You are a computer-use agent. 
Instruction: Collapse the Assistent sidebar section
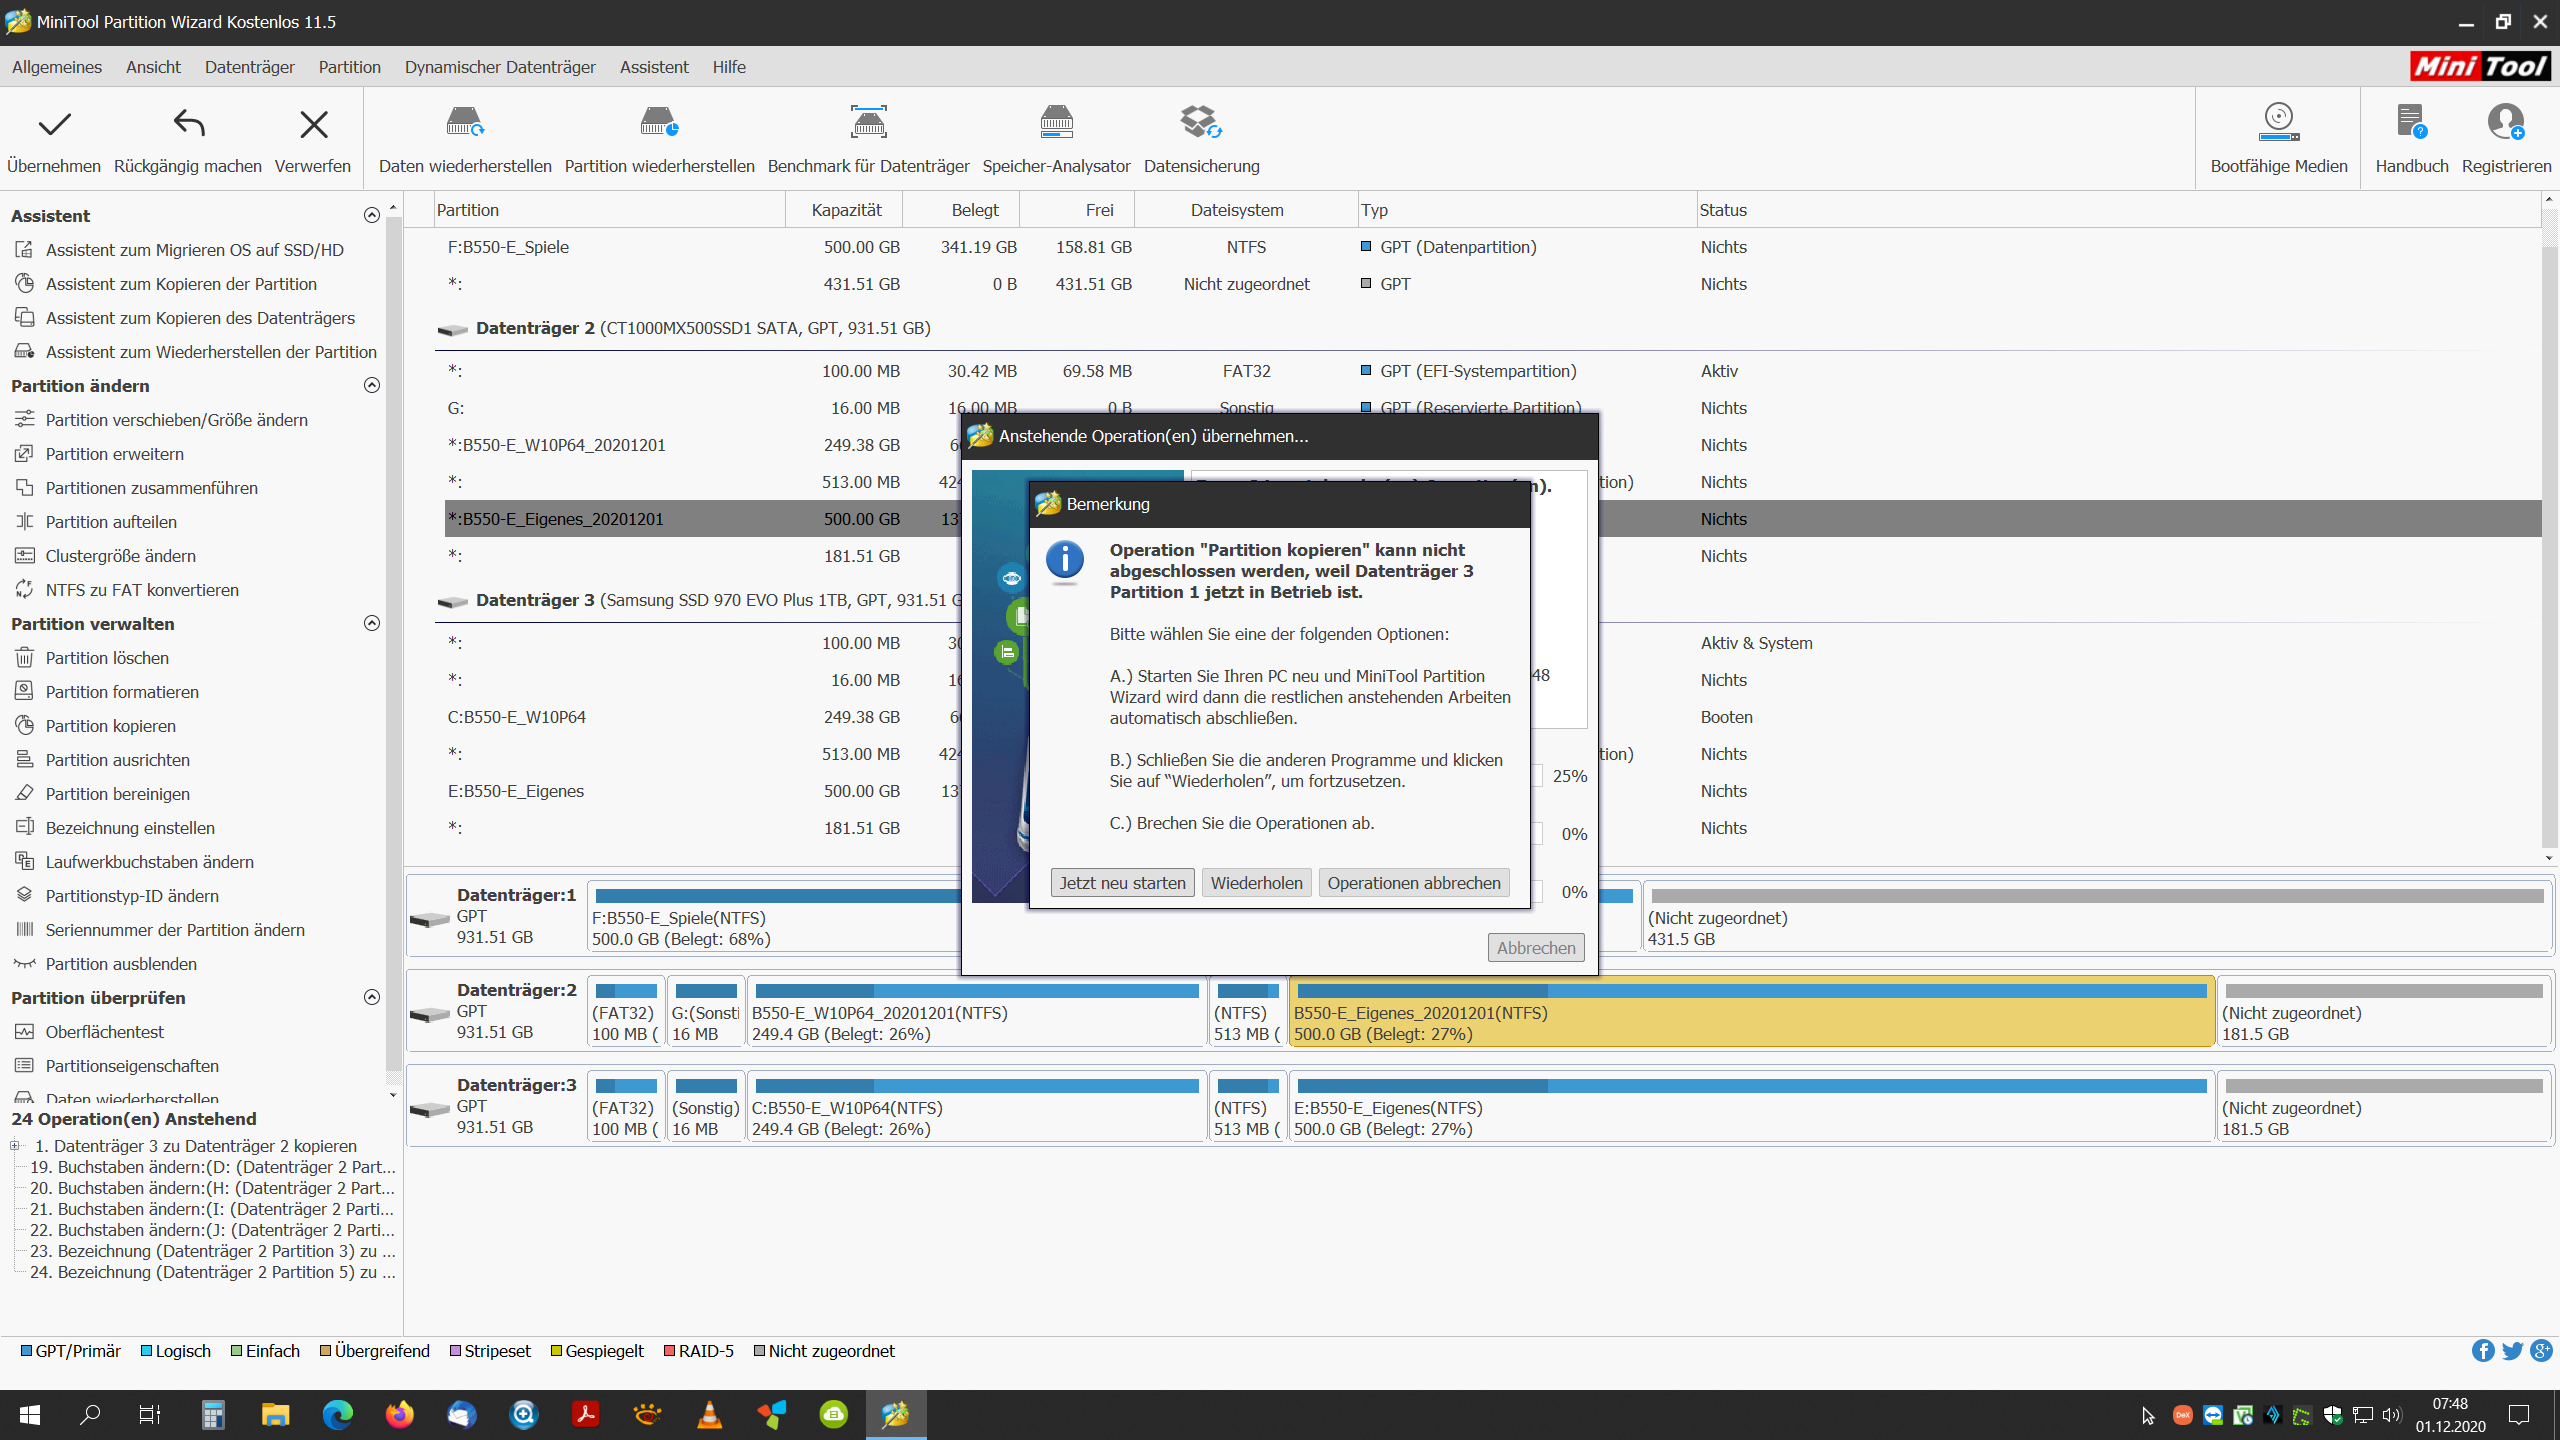pyautogui.click(x=372, y=215)
